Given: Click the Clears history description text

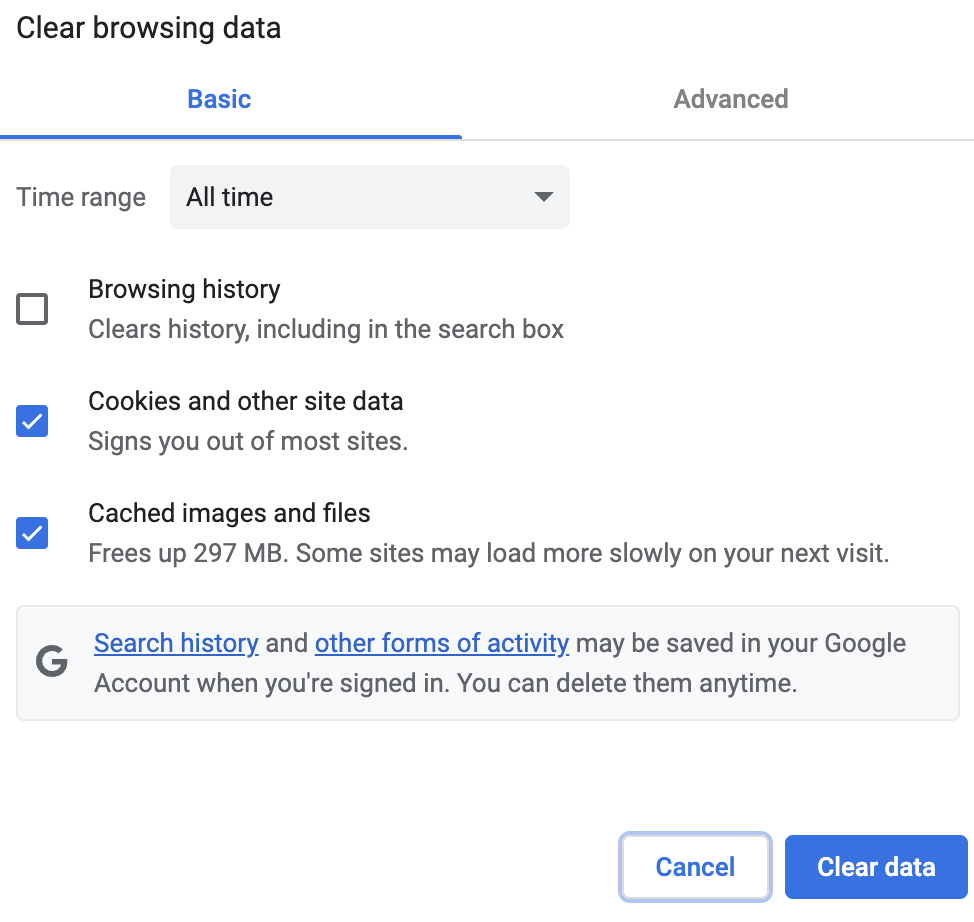Looking at the screenshot, I should click(x=326, y=329).
